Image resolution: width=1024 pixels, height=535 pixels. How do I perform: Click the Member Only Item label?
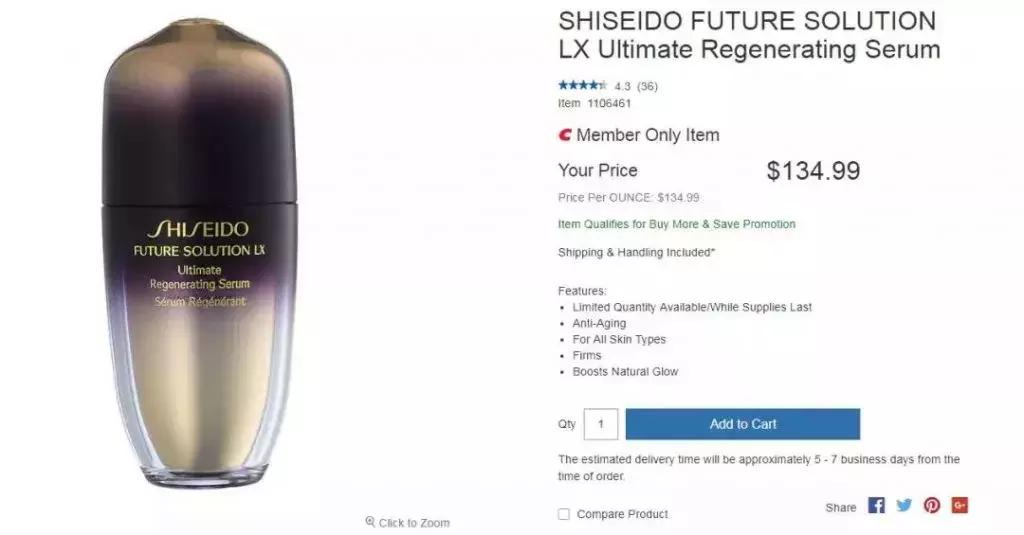click(647, 135)
